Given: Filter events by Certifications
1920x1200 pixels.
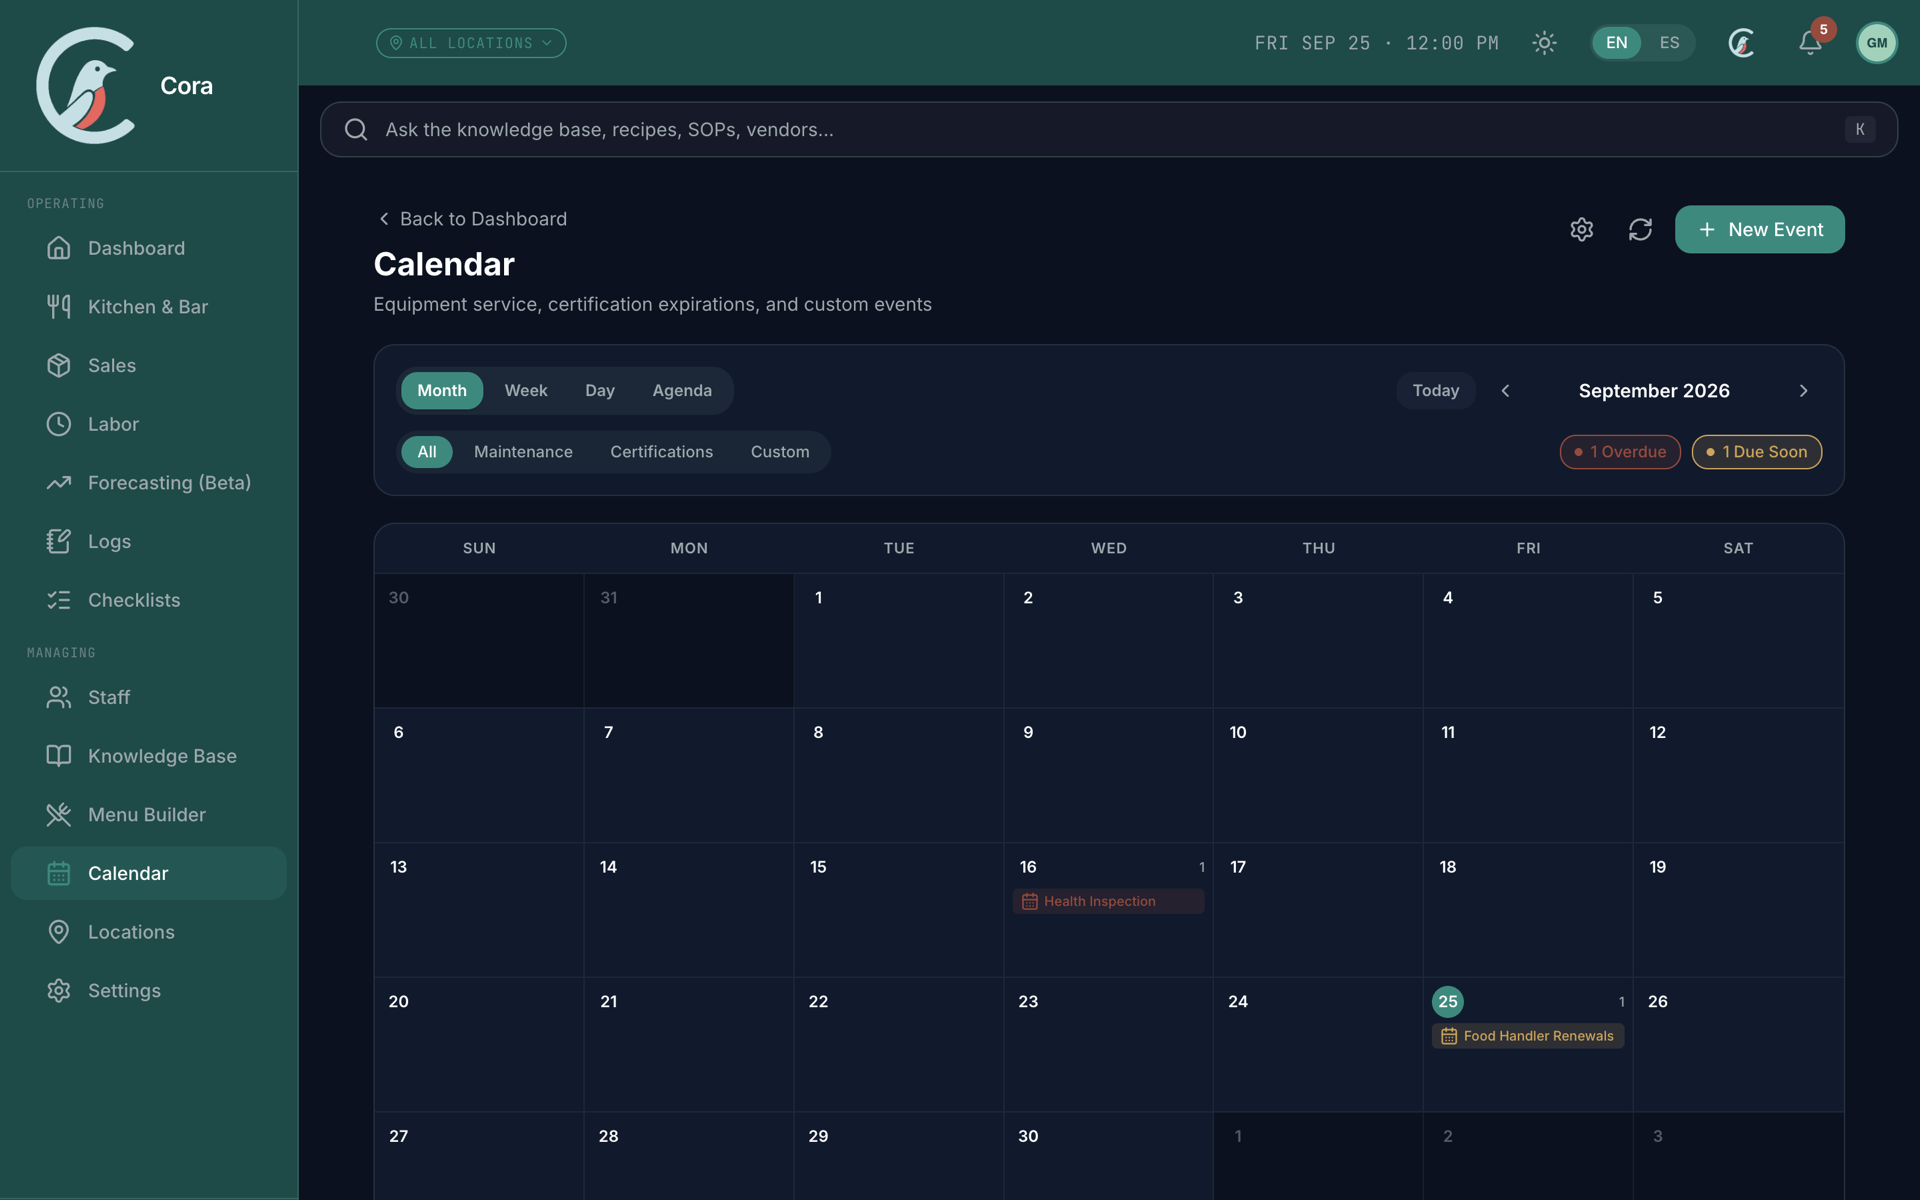Looking at the screenshot, I should pyautogui.click(x=661, y=452).
